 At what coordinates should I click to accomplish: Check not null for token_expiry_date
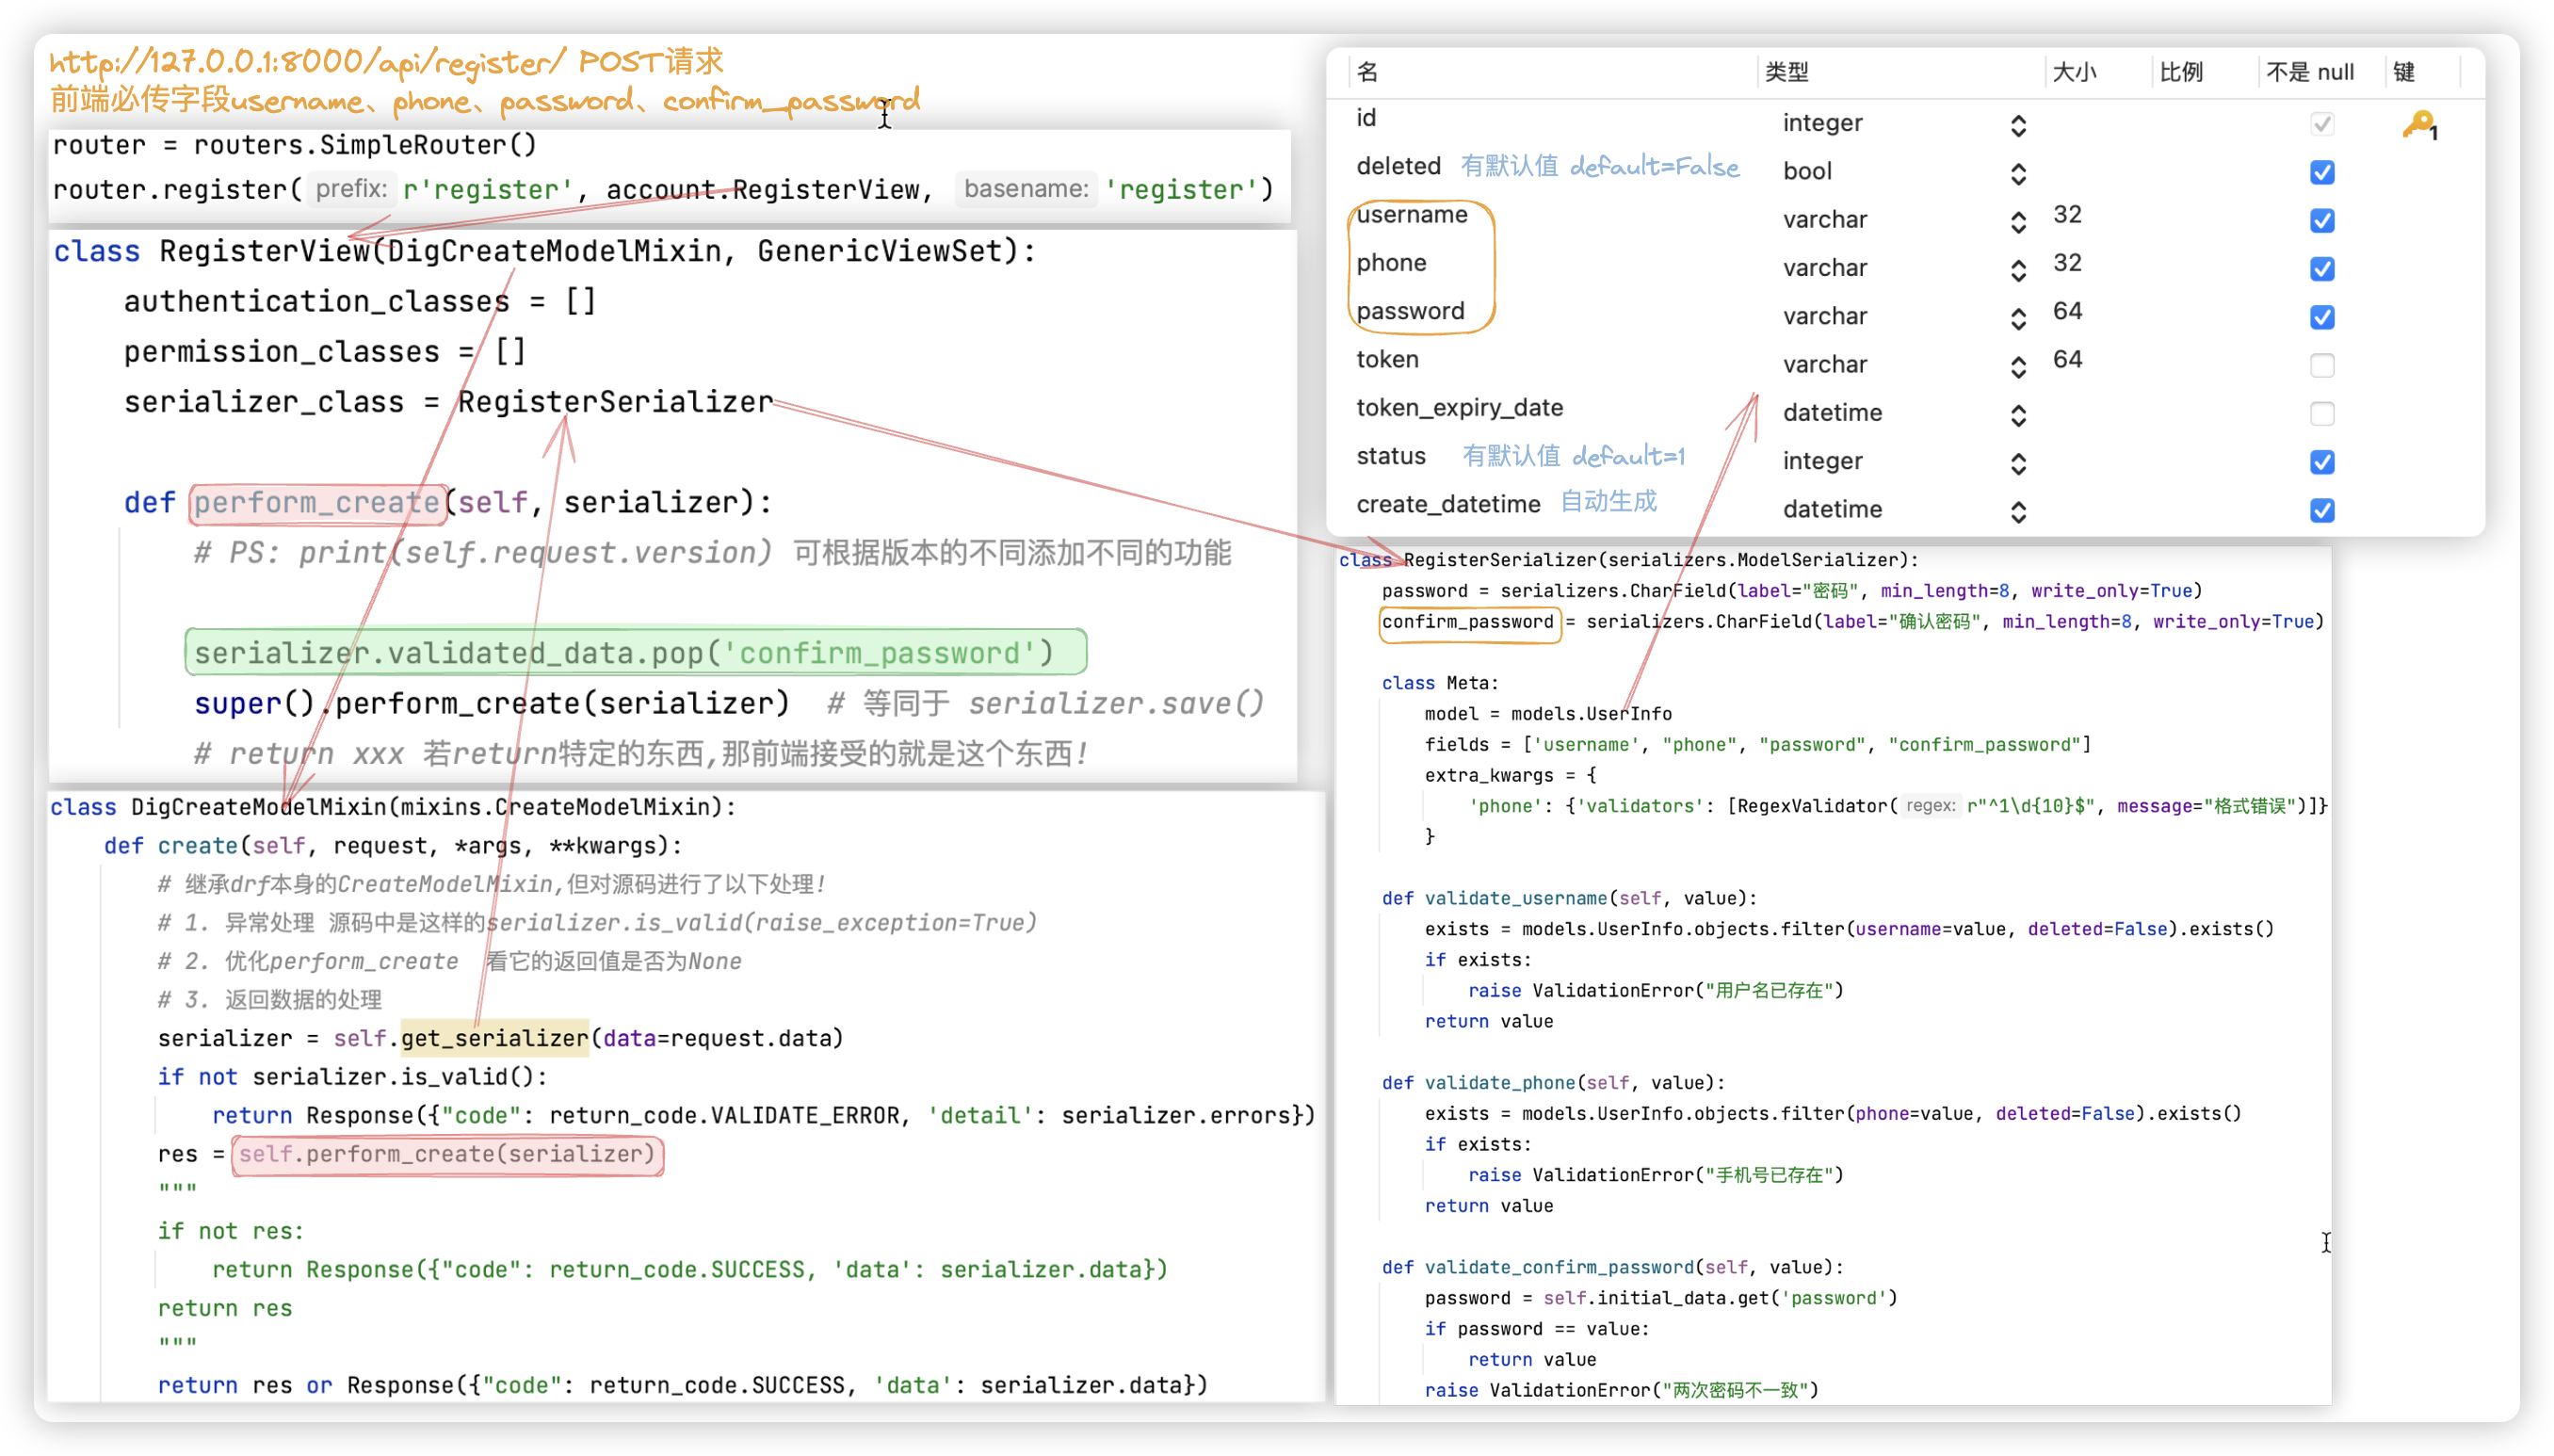(2321, 413)
